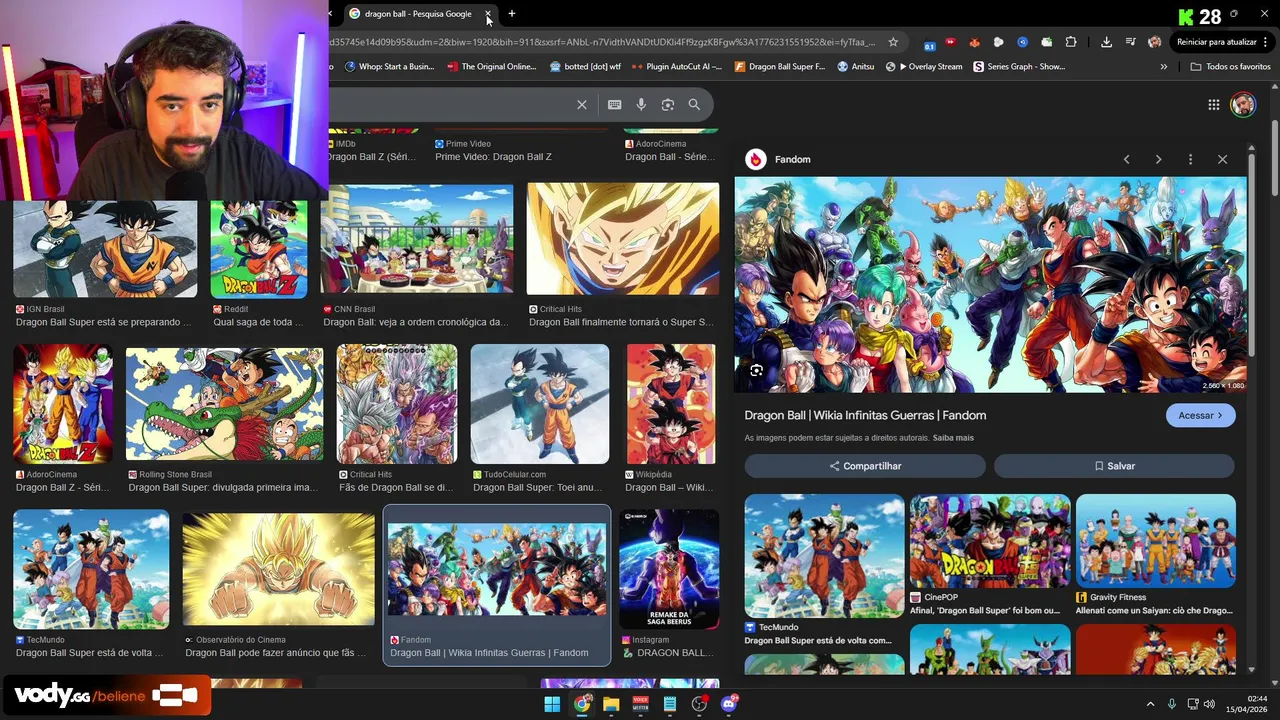This screenshot has height=720, width=1280.
Task: Open File Explorer from taskbar
Action: click(x=611, y=704)
